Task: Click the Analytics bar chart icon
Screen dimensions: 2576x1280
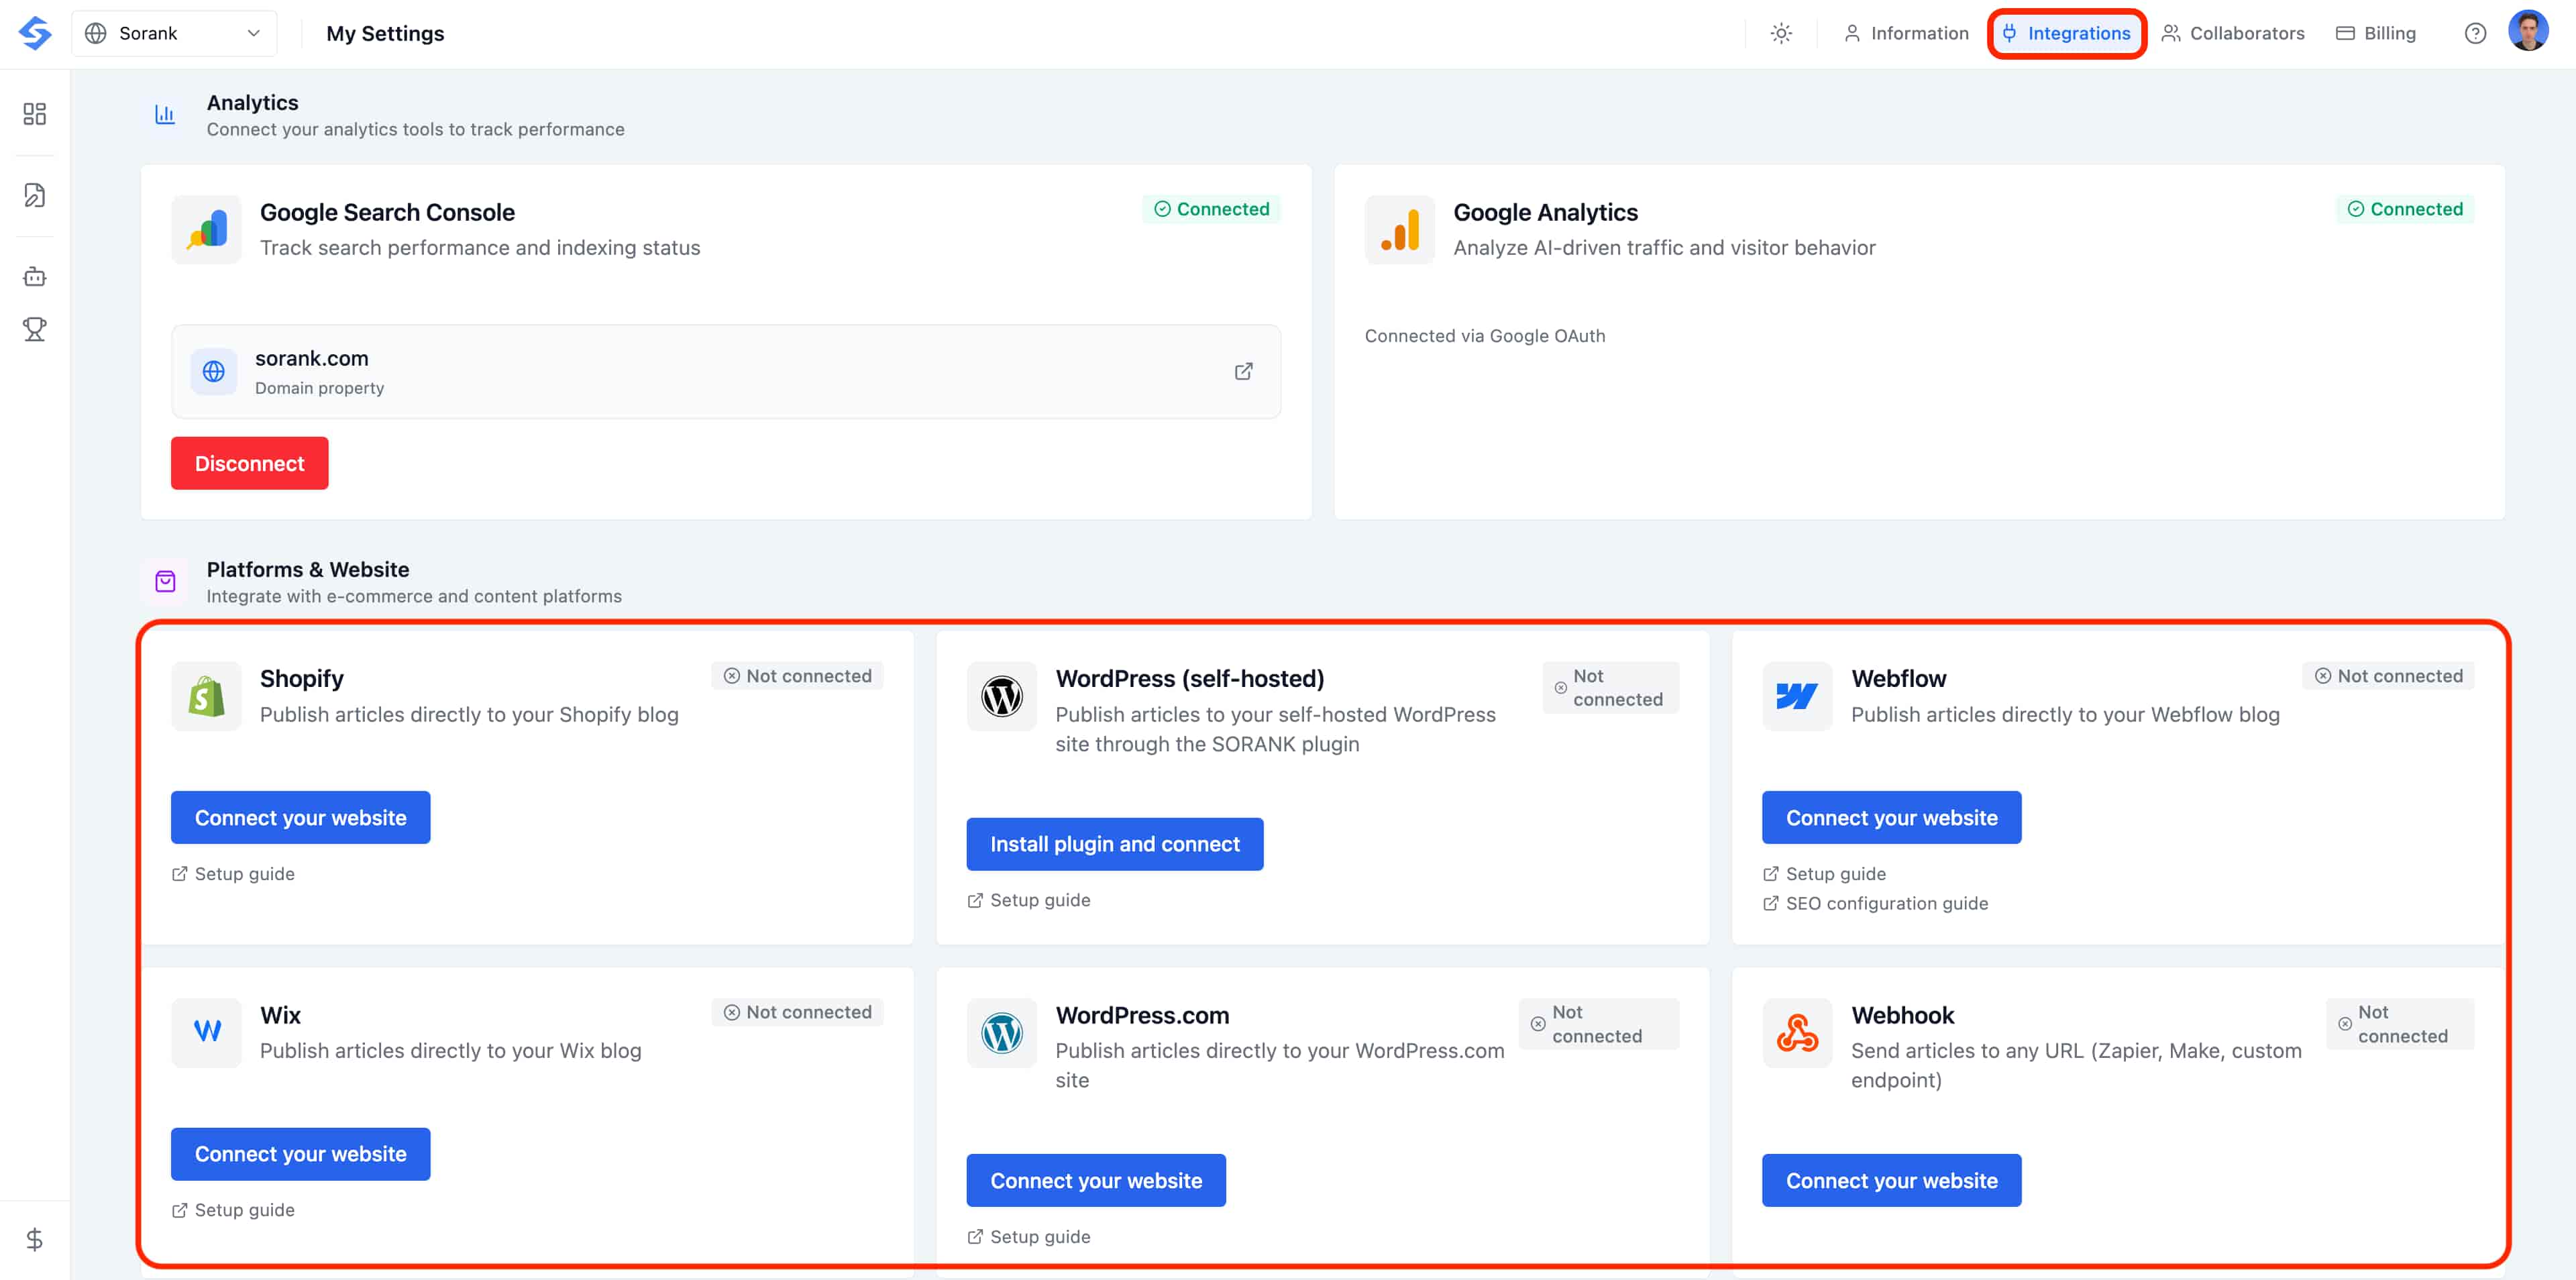Action: 165,114
